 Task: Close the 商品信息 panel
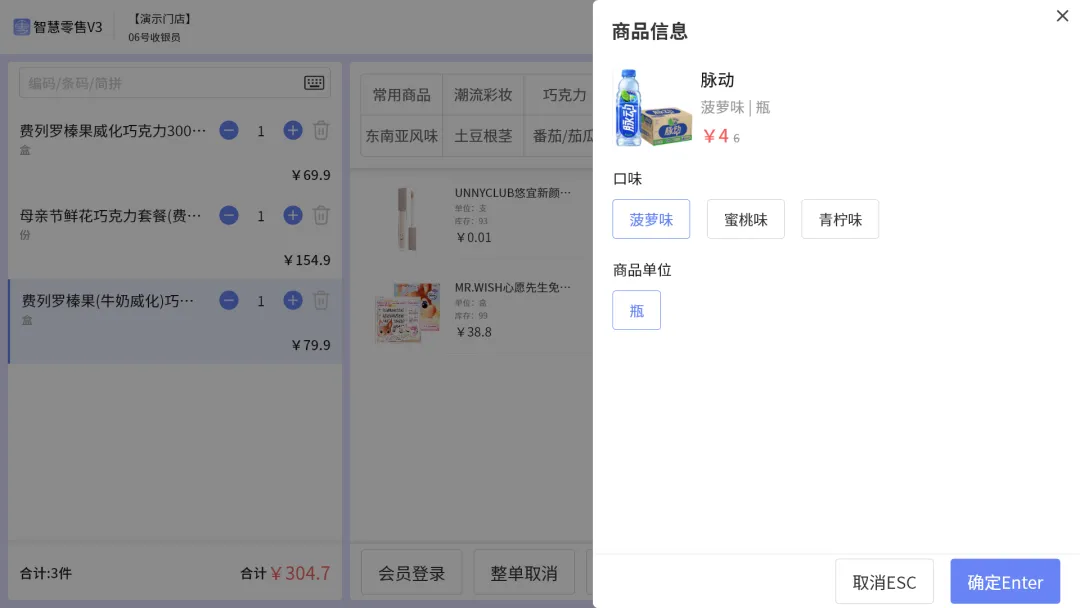(x=1062, y=16)
